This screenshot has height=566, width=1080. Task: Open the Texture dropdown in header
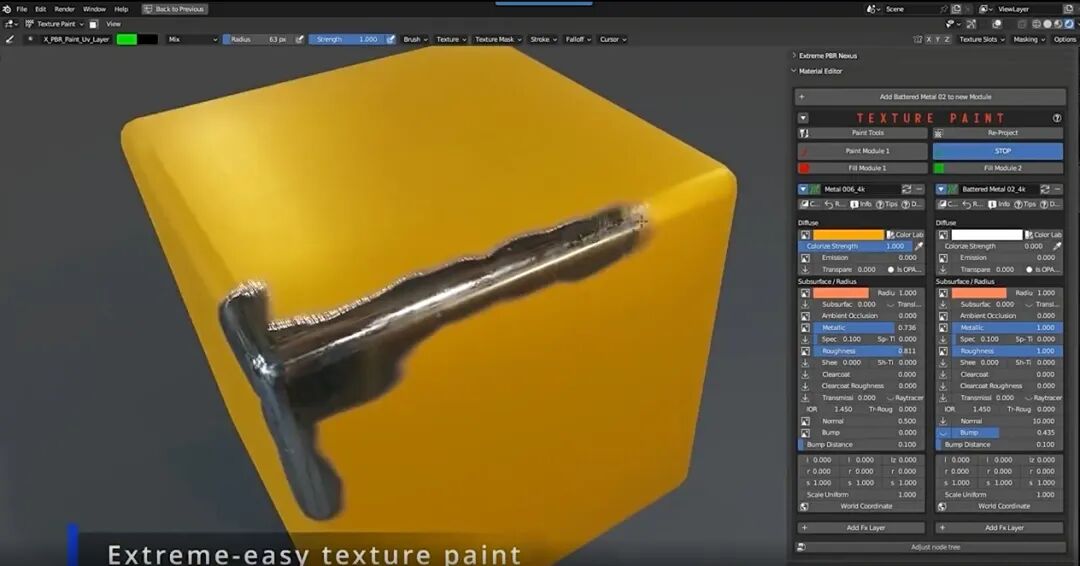click(x=451, y=39)
